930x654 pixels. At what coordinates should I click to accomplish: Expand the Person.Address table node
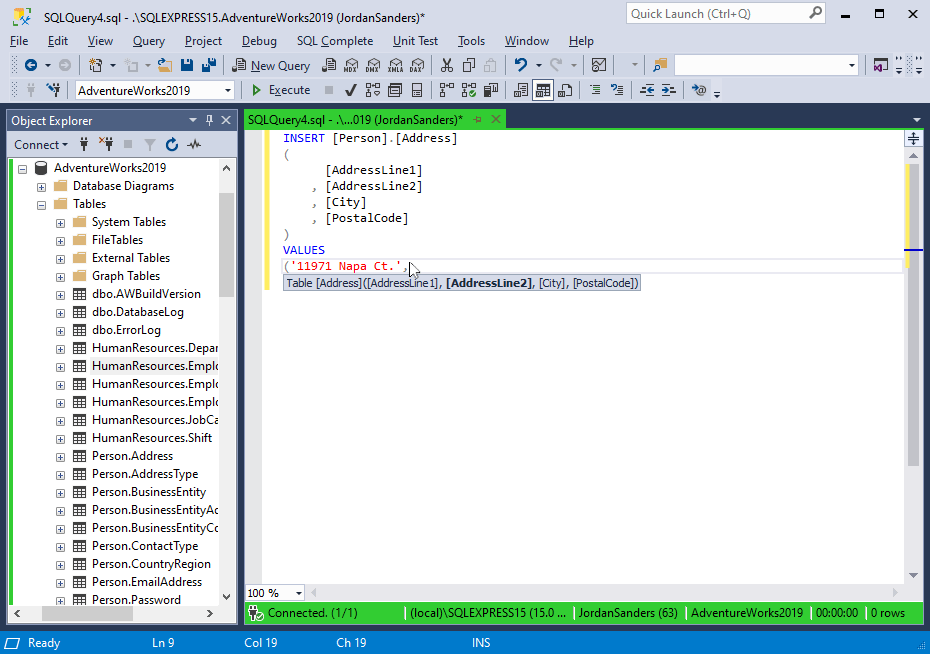tap(60, 457)
